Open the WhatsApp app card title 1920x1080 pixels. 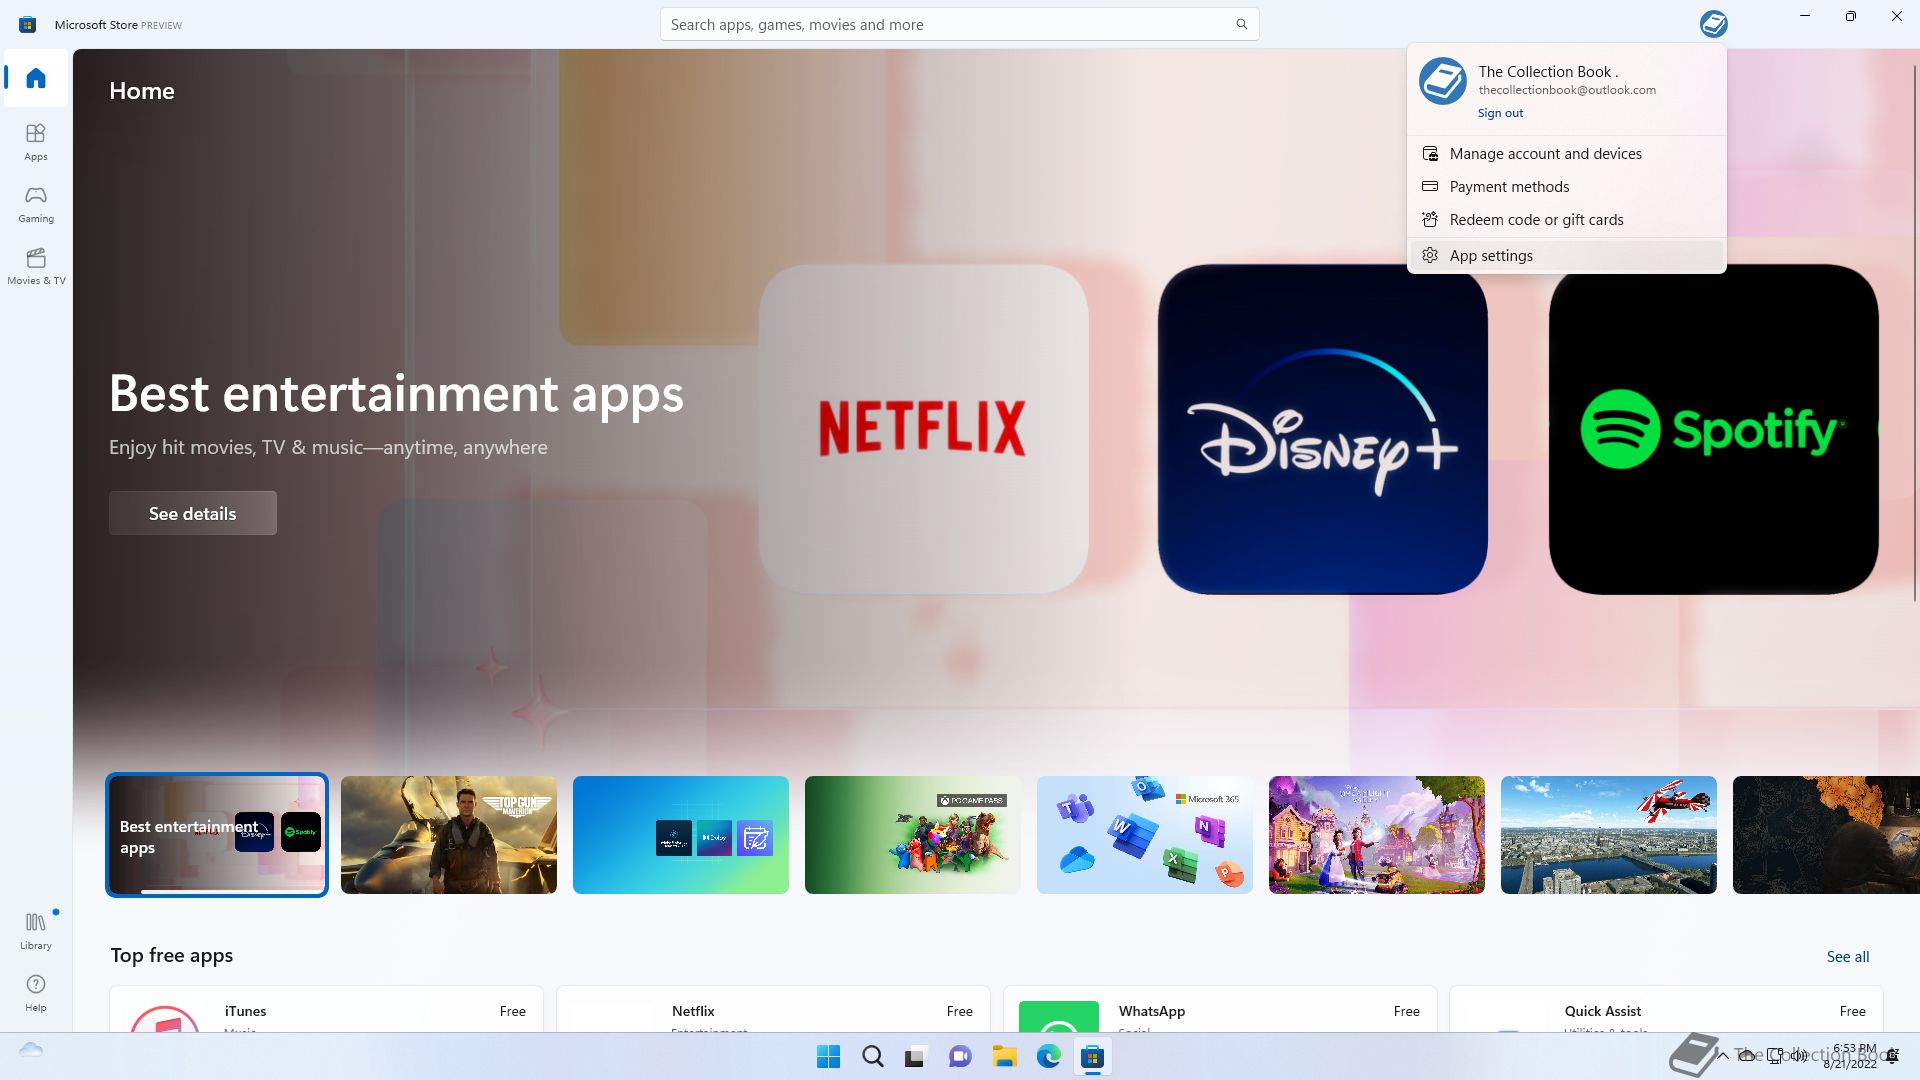pyautogui.click(x=1151, y=1011)
